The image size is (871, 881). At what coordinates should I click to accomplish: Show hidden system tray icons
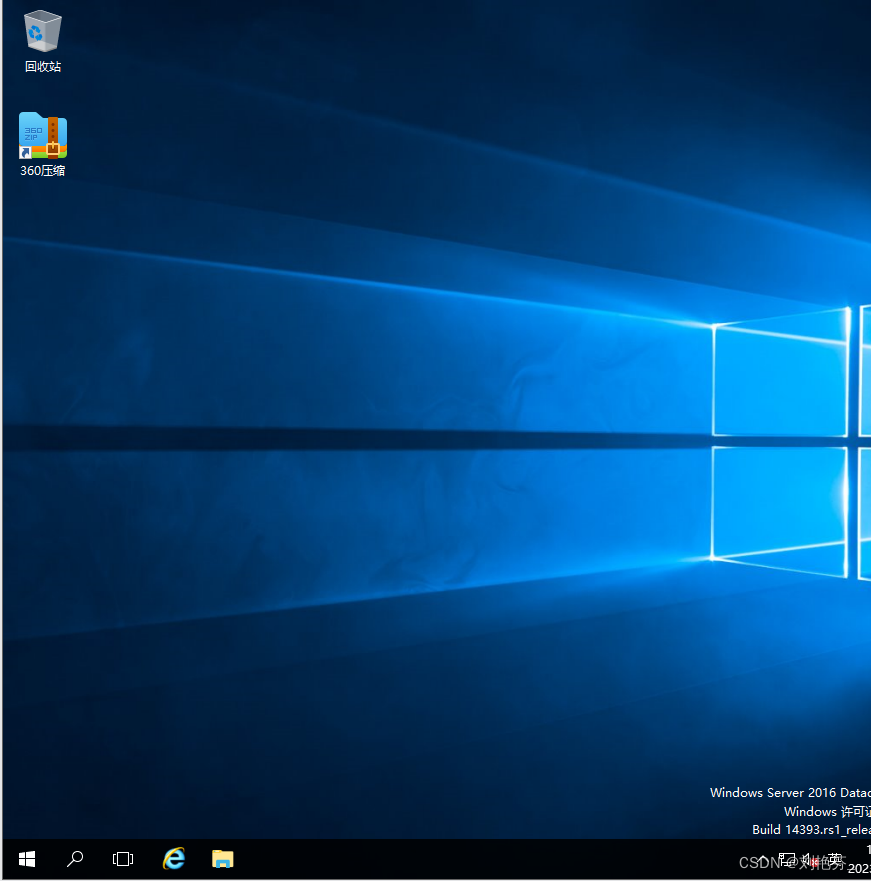[x=763, y=860]
